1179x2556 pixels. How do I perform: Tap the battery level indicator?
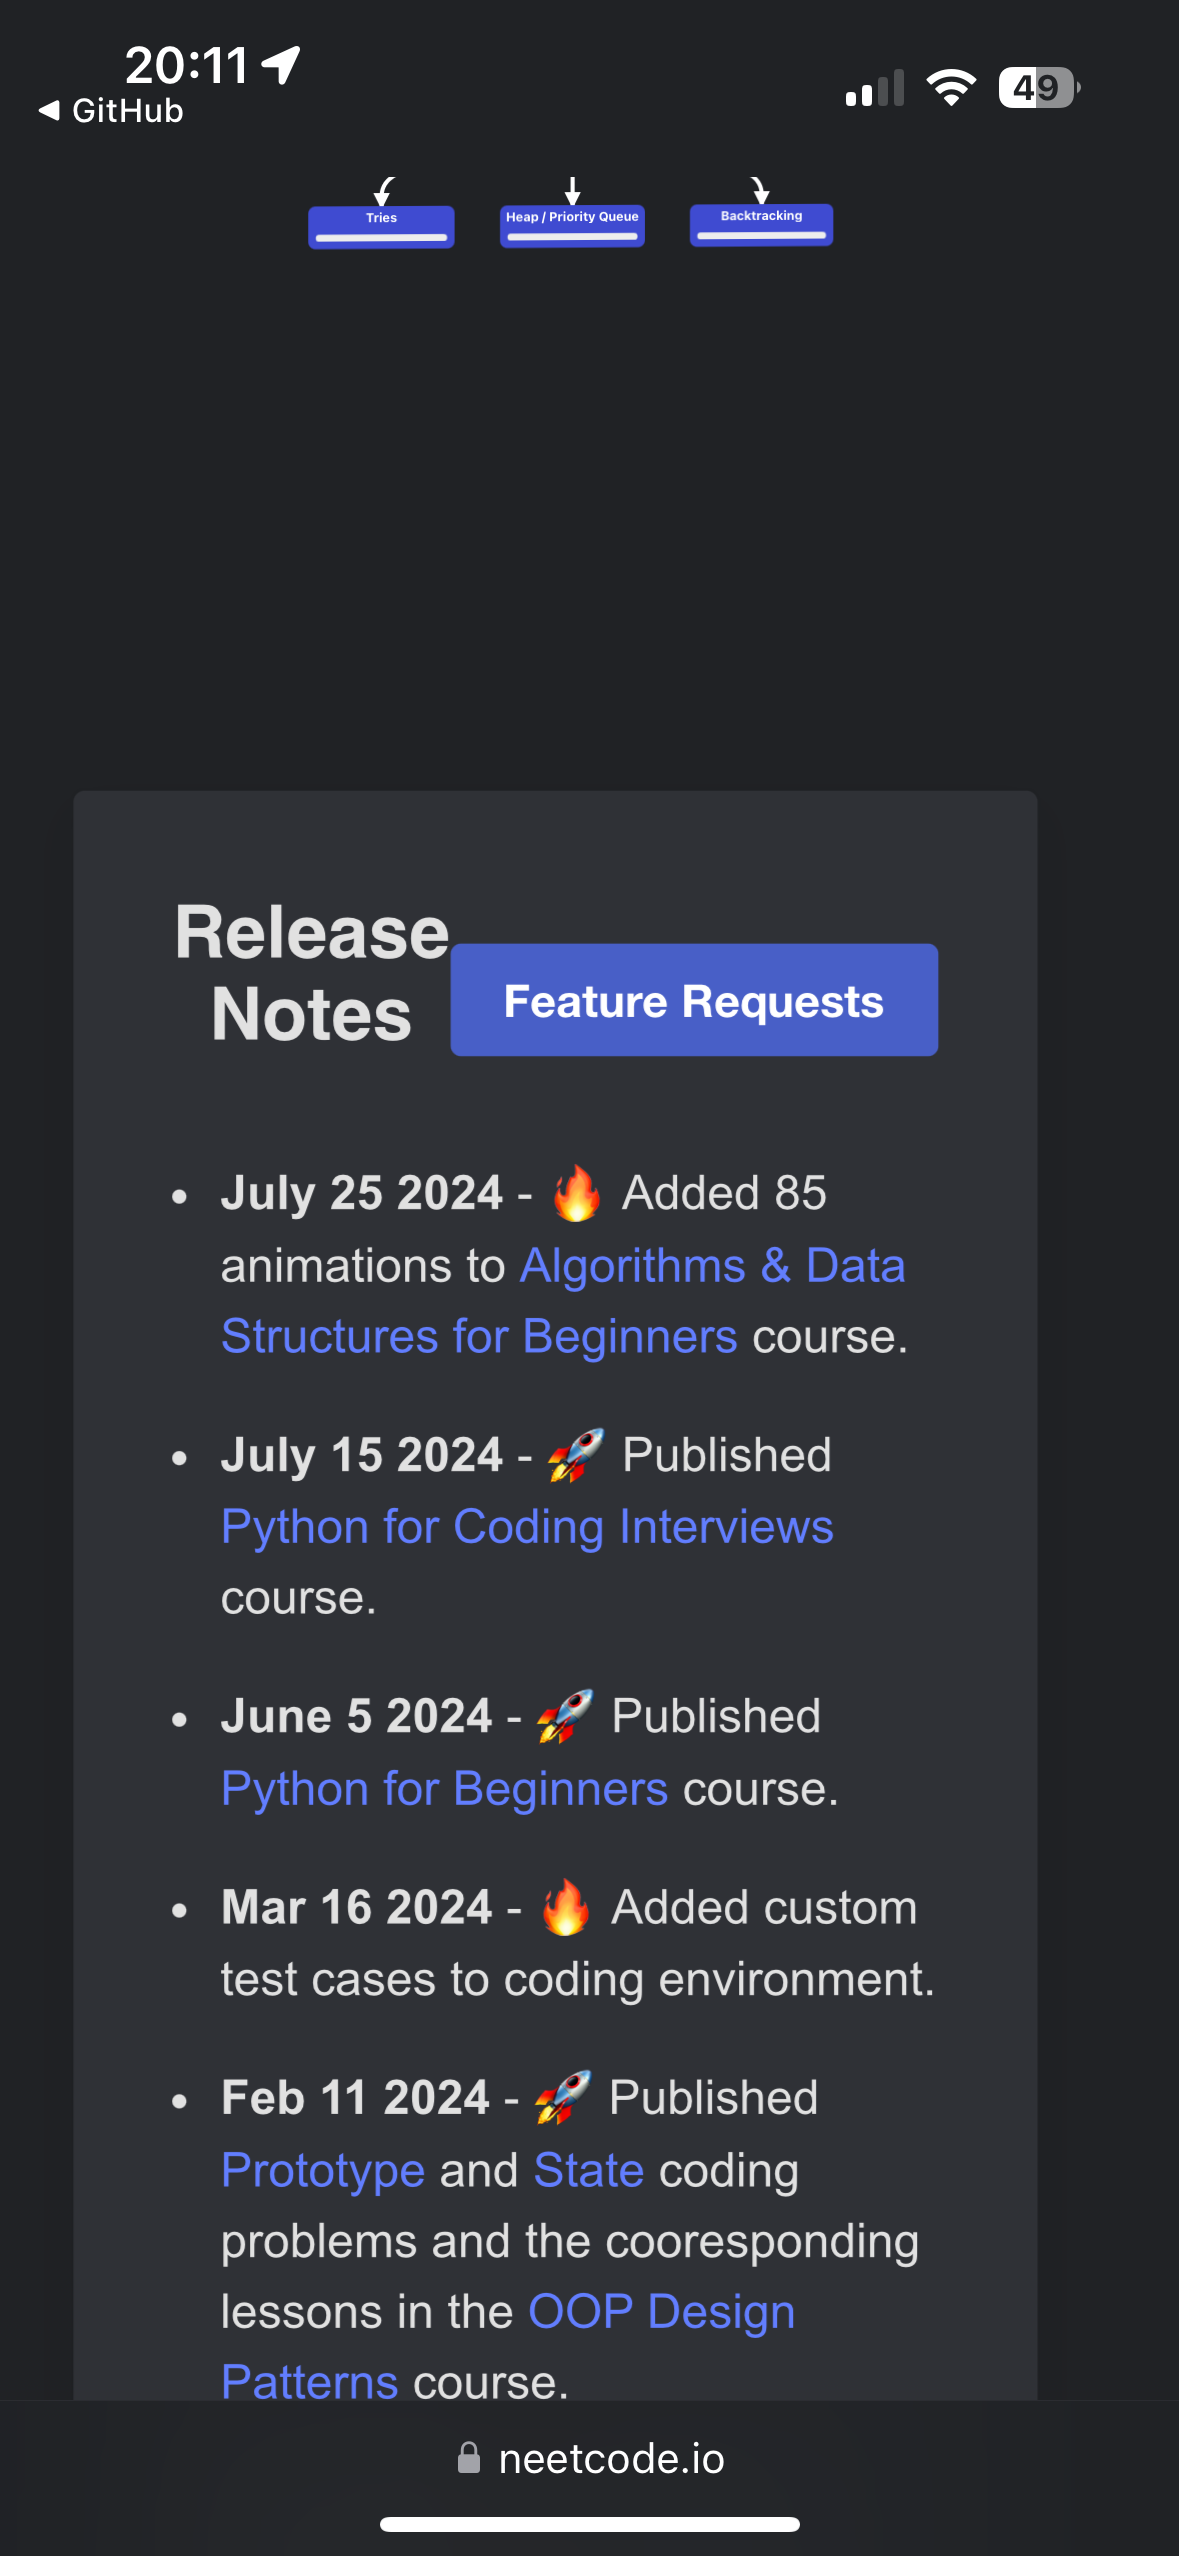tap(1038, 88)
